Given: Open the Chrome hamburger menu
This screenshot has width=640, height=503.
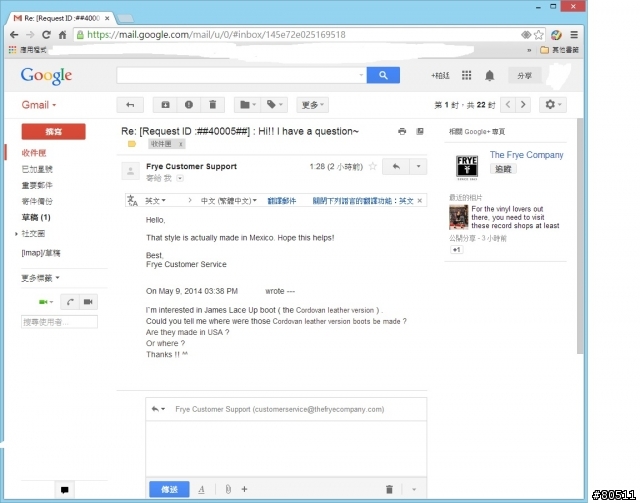Looking at the screenshot, I should click(x=574, y=35).
